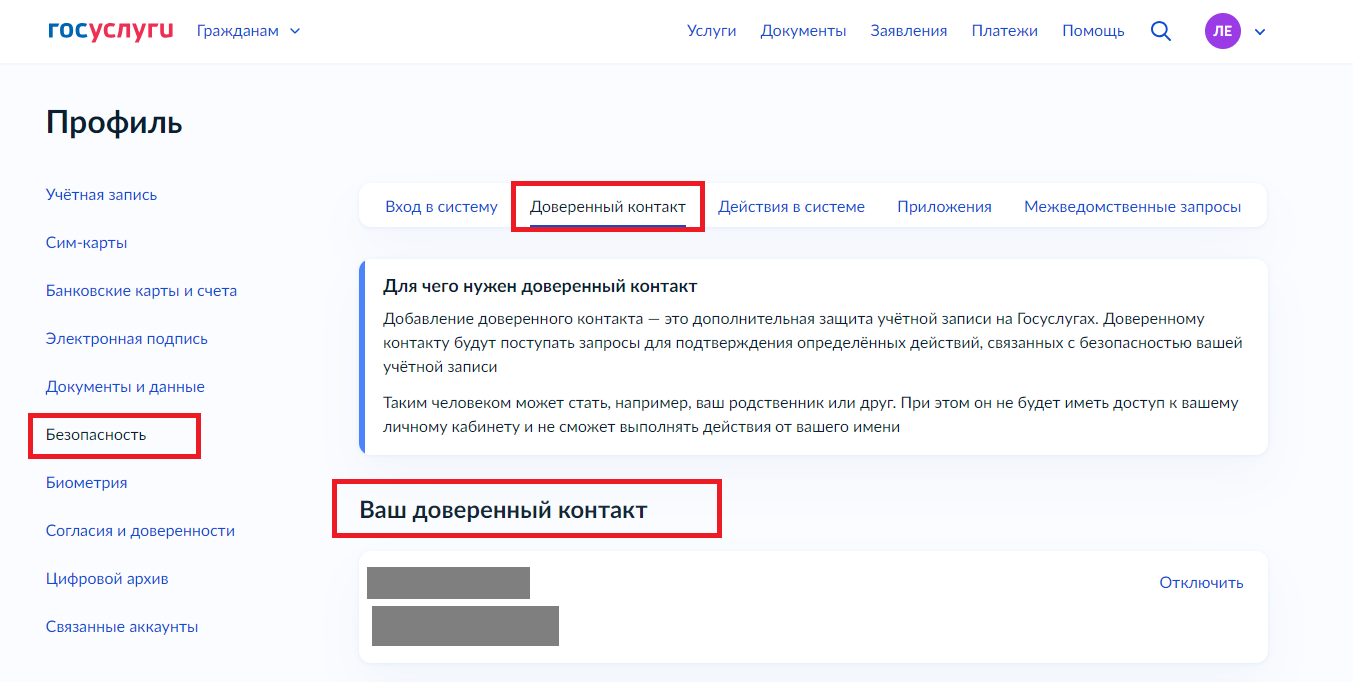Open Учётная запись in the sidebar
Screen dimensions: 1353x682
point(101,195)
